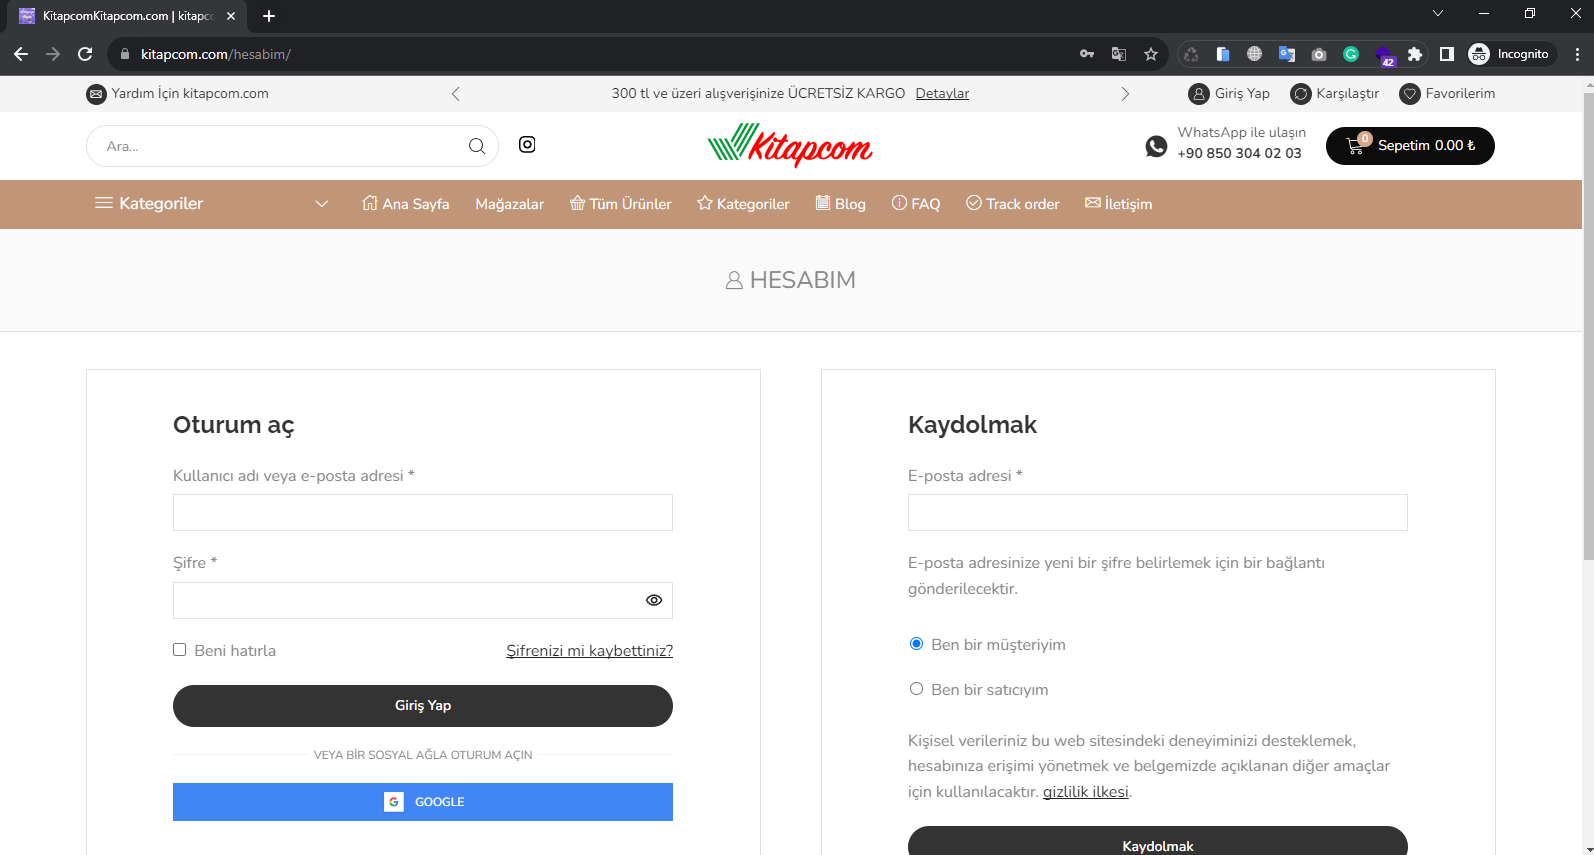1594x855 pixels.
Task: Click the password key icon in address bar
Action: tap(1087, 54)
